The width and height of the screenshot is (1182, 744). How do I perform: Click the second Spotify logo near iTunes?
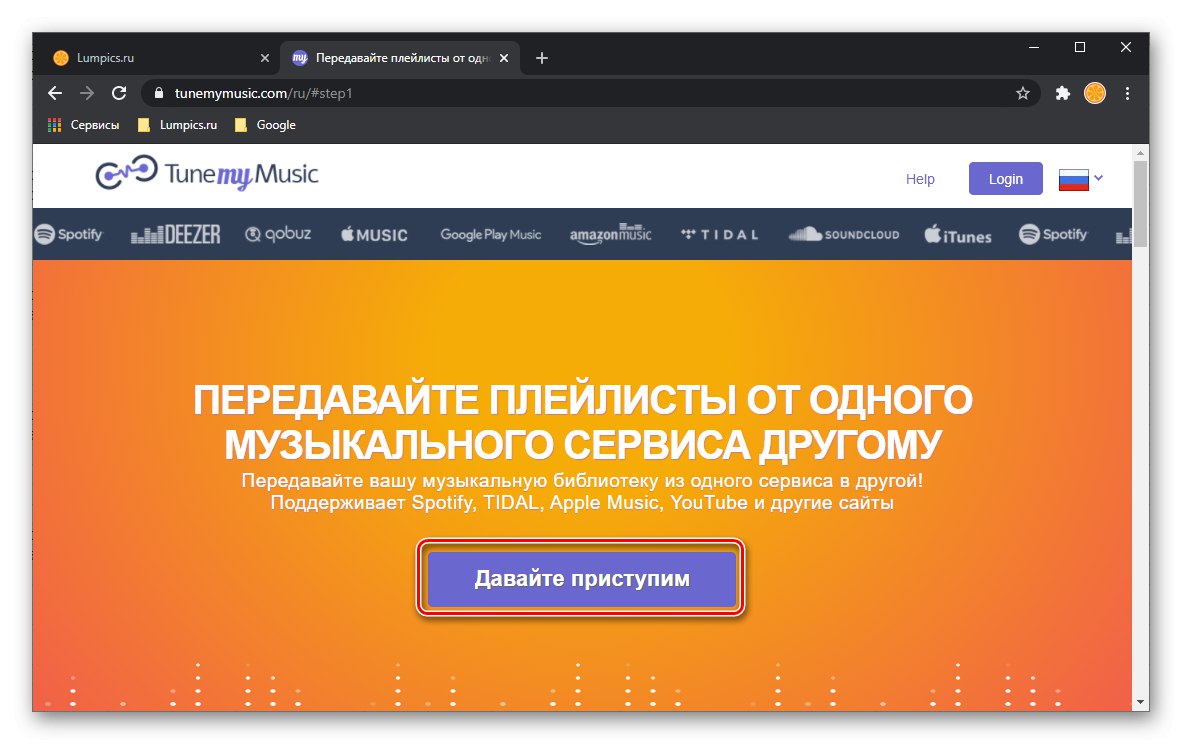1053,234
